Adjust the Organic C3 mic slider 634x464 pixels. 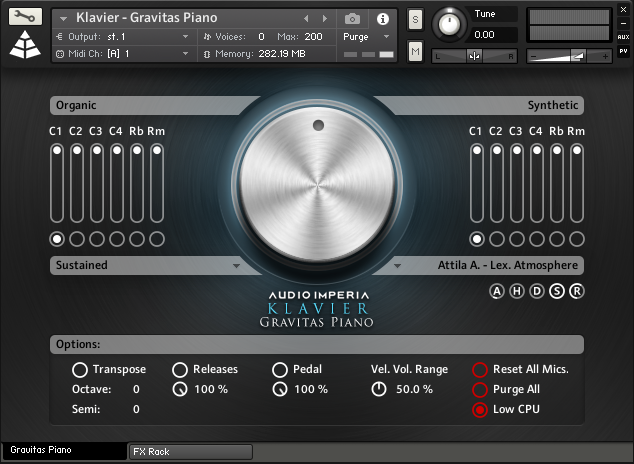(97, 183)
